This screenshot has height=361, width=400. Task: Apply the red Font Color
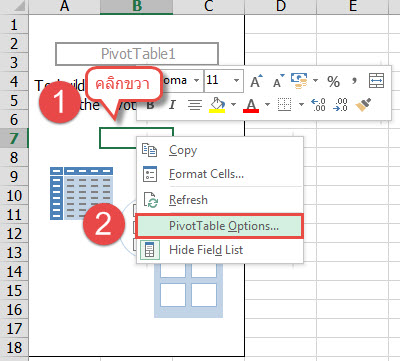pyautogui.click(x=251, y=106)
